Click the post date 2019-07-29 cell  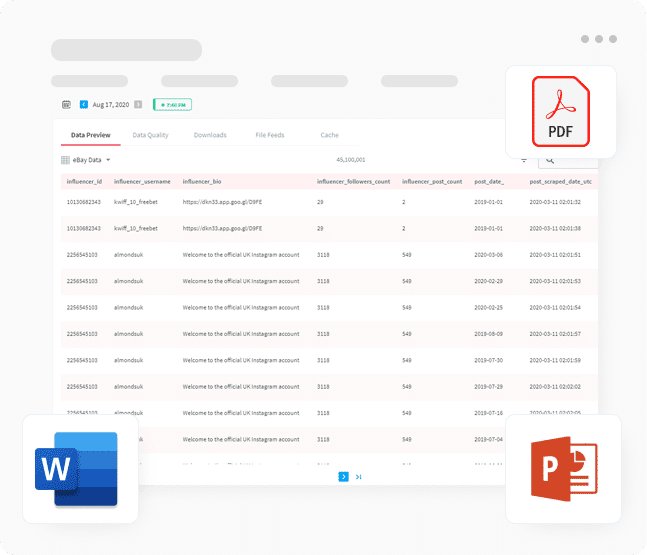click(x=489, y=387)
